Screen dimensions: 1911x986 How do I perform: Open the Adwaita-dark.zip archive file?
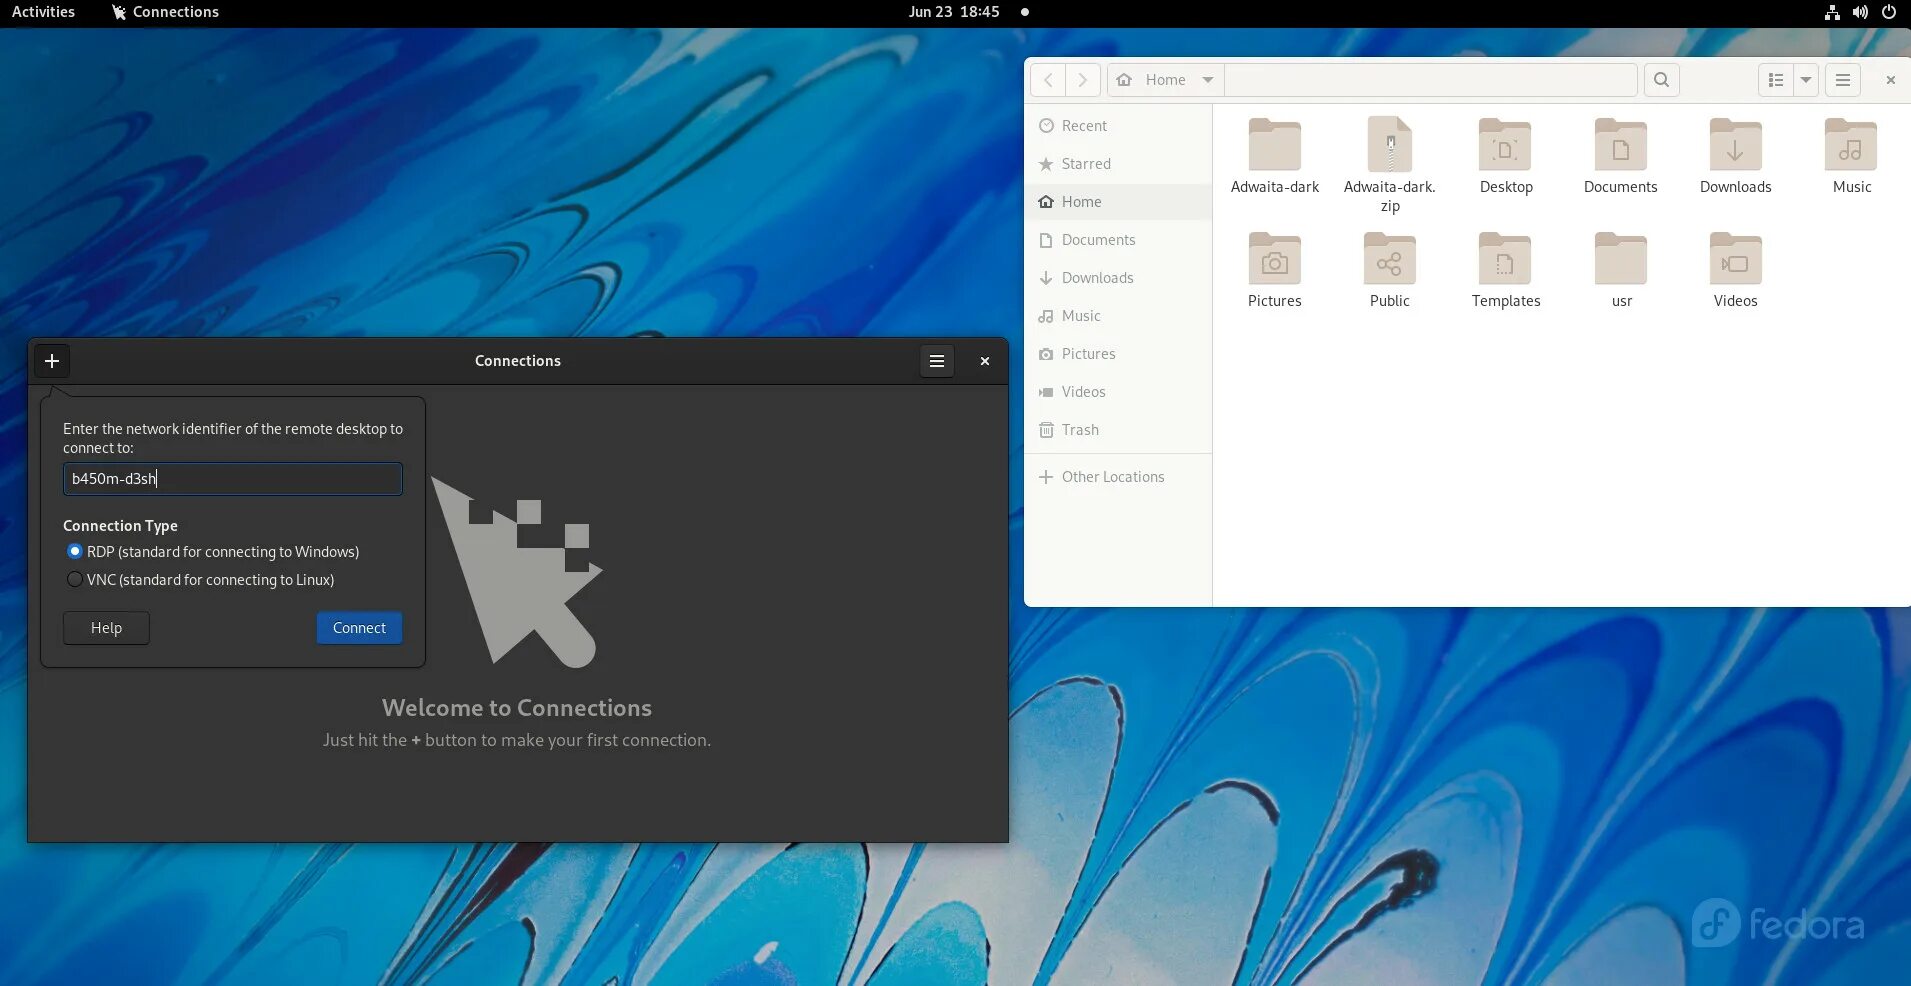click(1390, 165)
